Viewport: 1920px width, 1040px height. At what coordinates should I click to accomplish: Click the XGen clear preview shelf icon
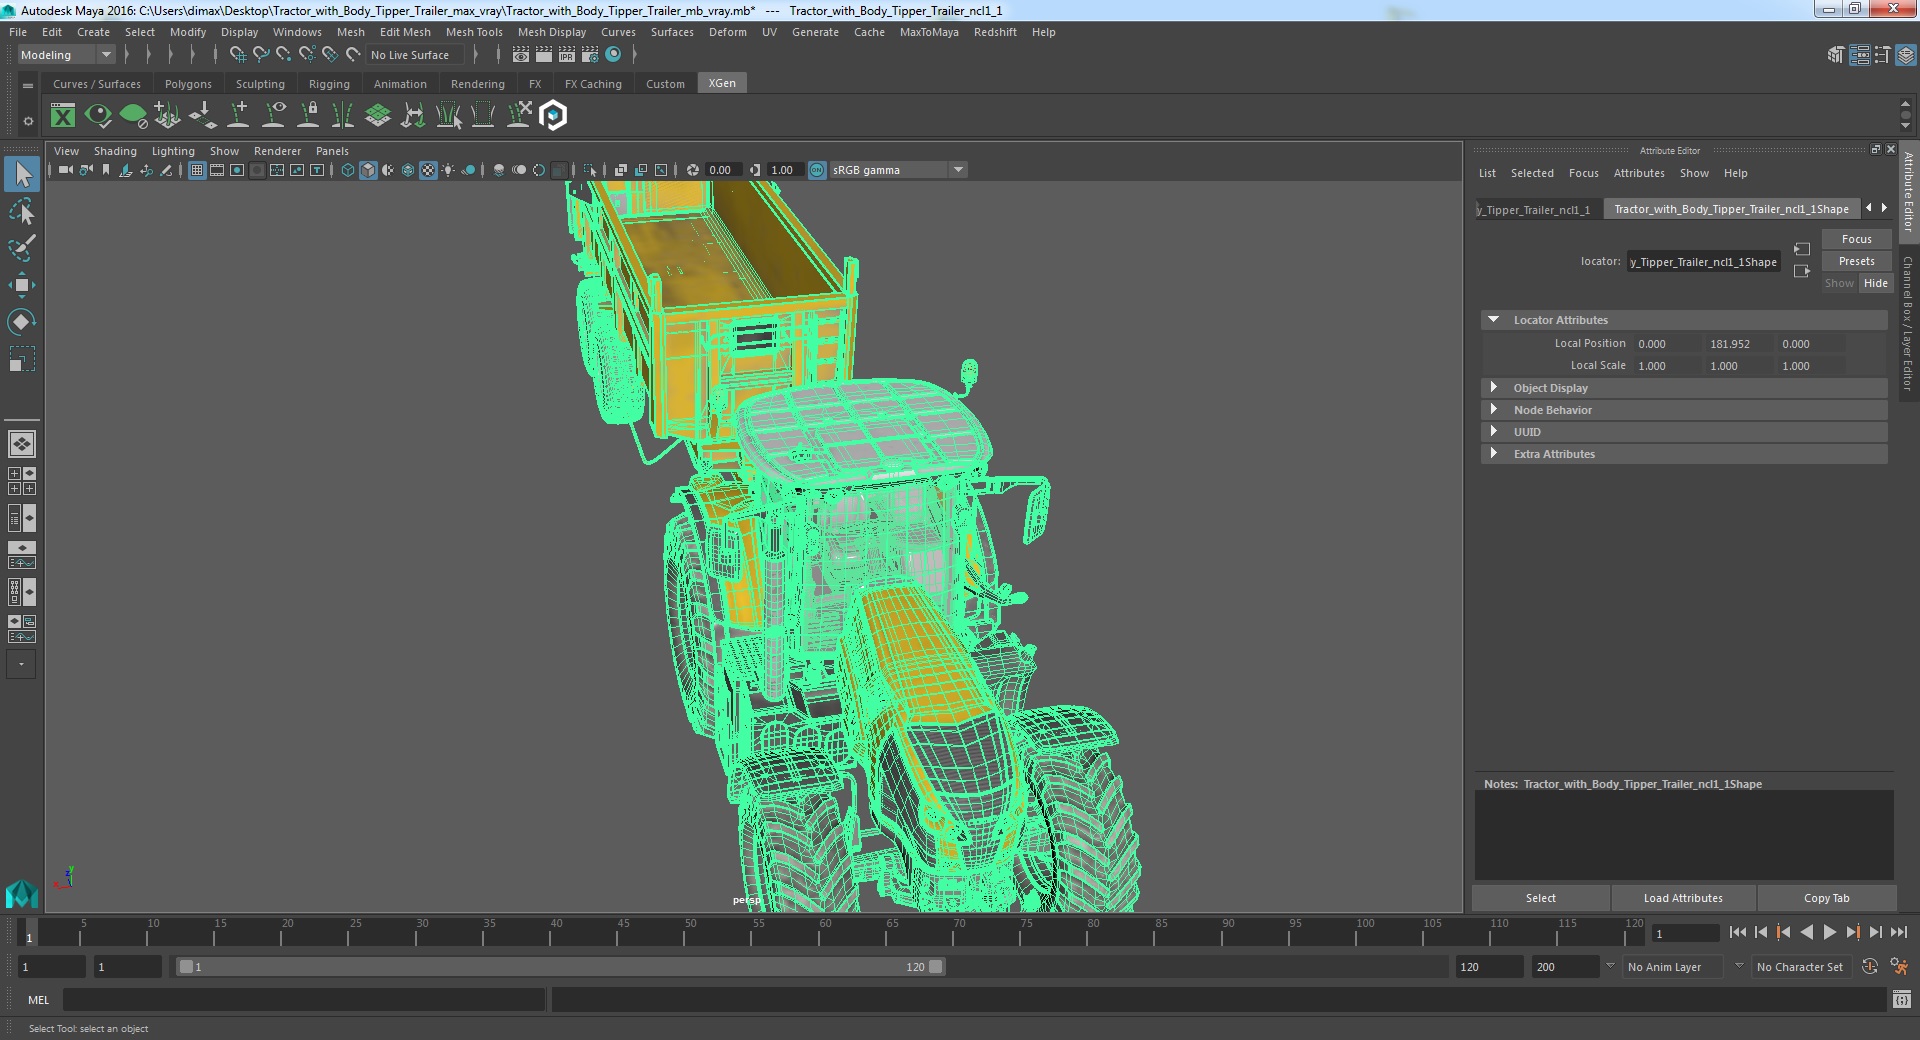coord(133,116)
